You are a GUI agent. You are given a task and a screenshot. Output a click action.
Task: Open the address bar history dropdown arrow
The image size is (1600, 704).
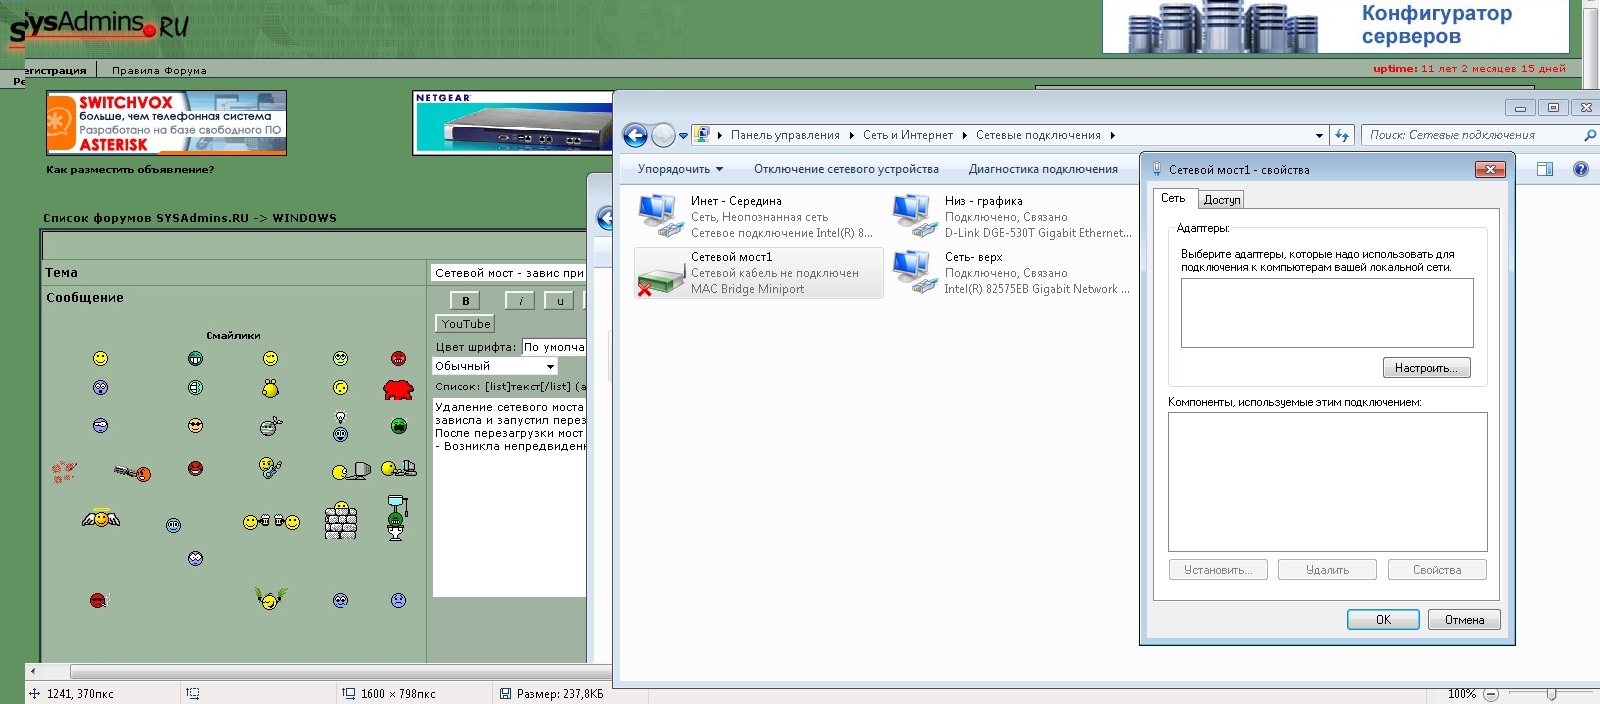pos(1319,135)
